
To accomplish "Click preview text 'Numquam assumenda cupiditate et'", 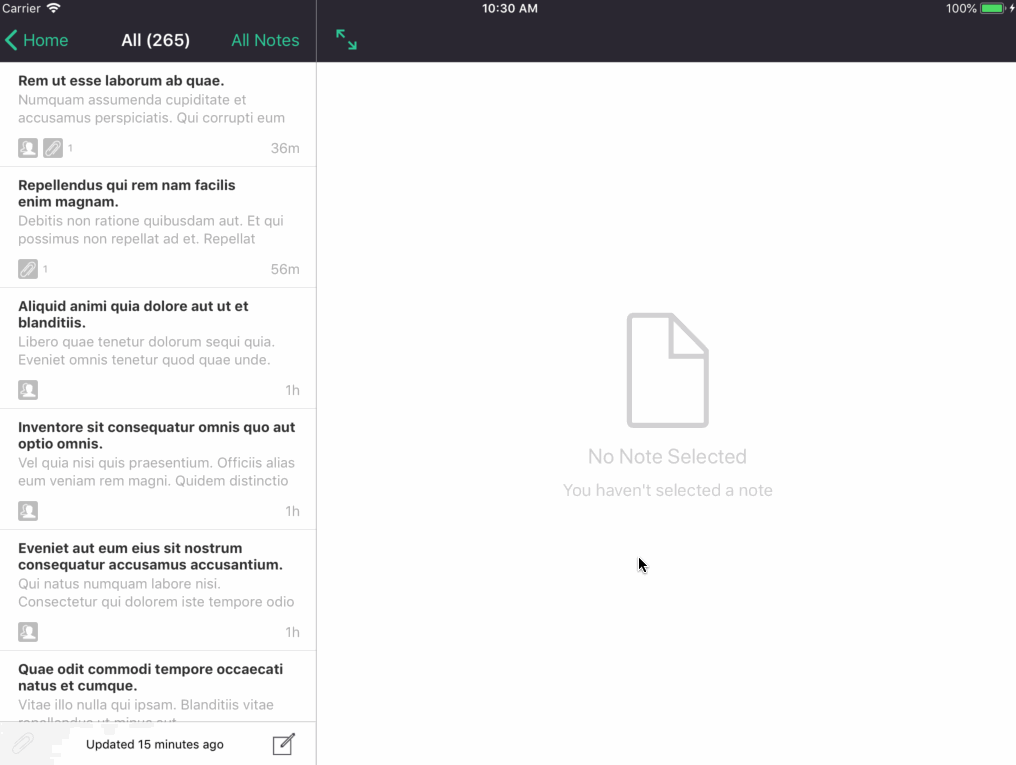I will [x=132, y=100].
